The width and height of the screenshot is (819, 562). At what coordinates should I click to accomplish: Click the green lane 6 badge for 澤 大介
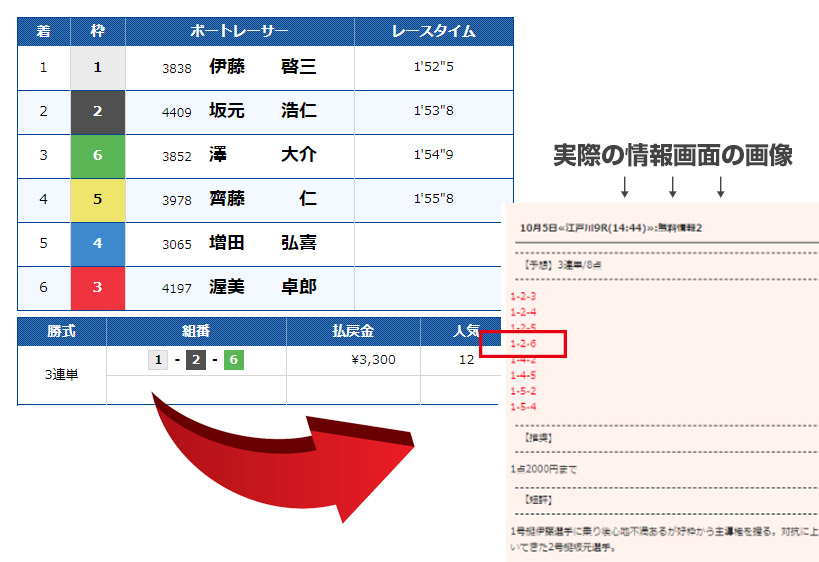pos(97,155)
